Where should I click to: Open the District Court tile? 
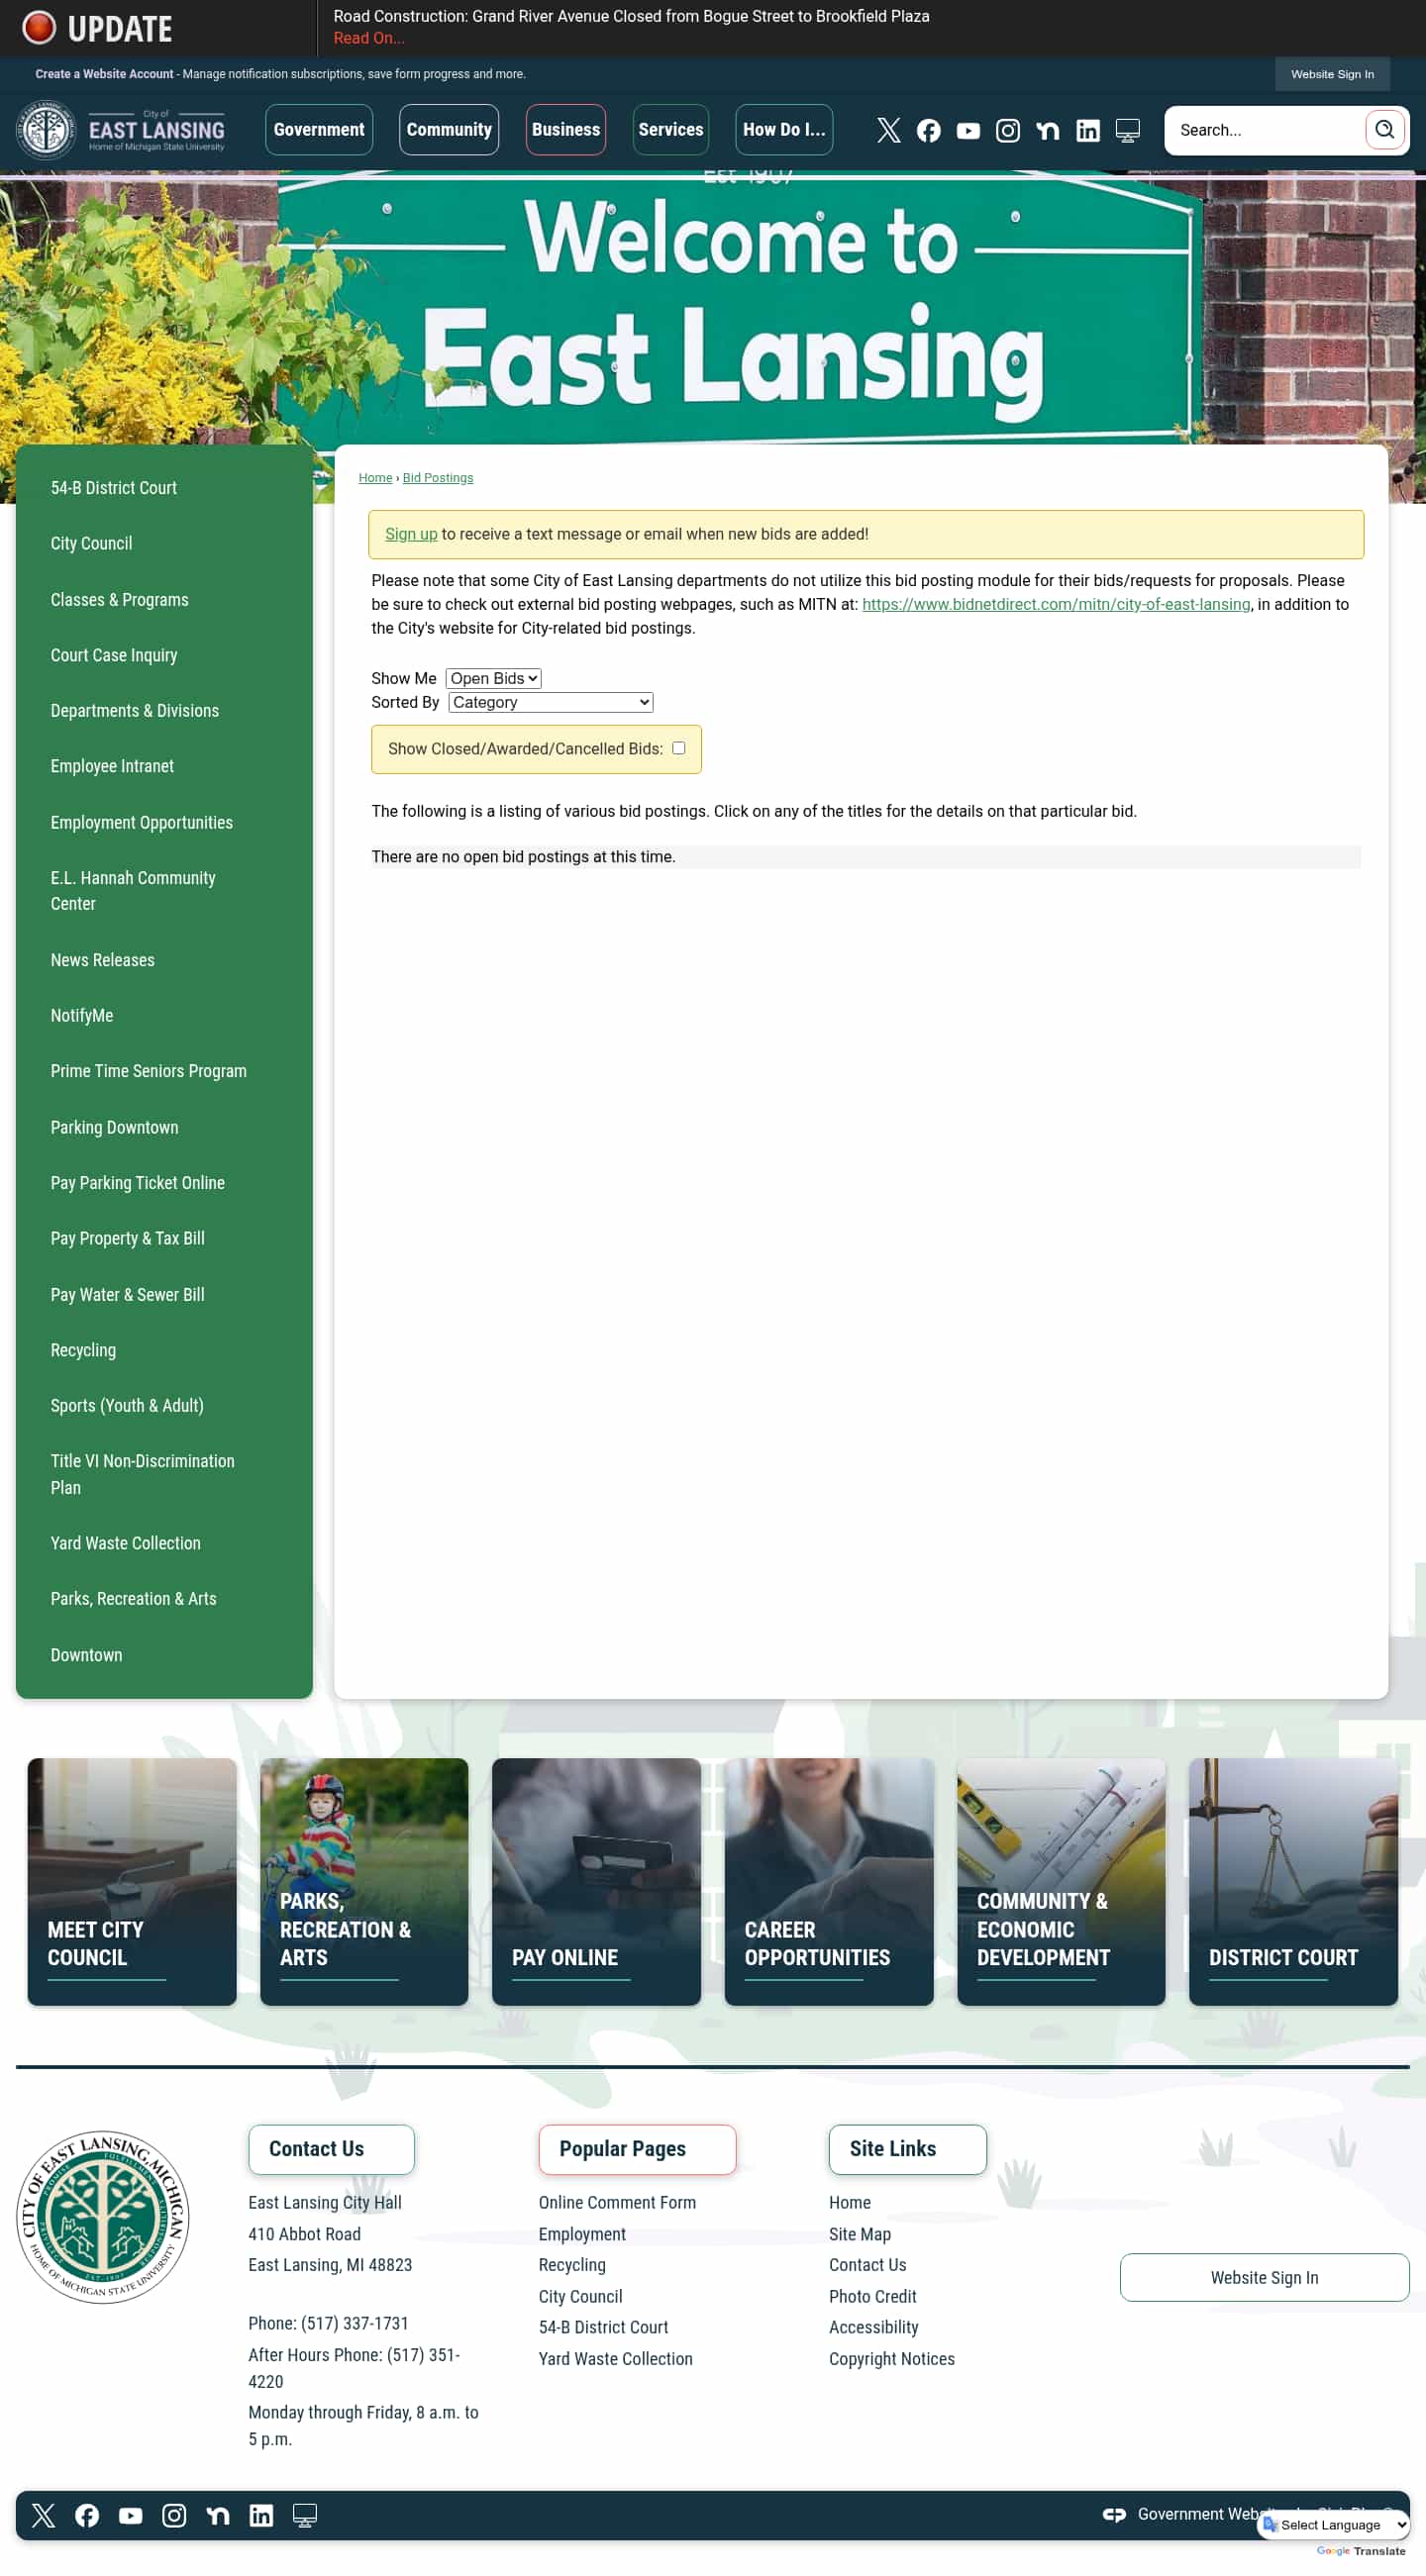pyautogui.click(x=1293, y=1881)
